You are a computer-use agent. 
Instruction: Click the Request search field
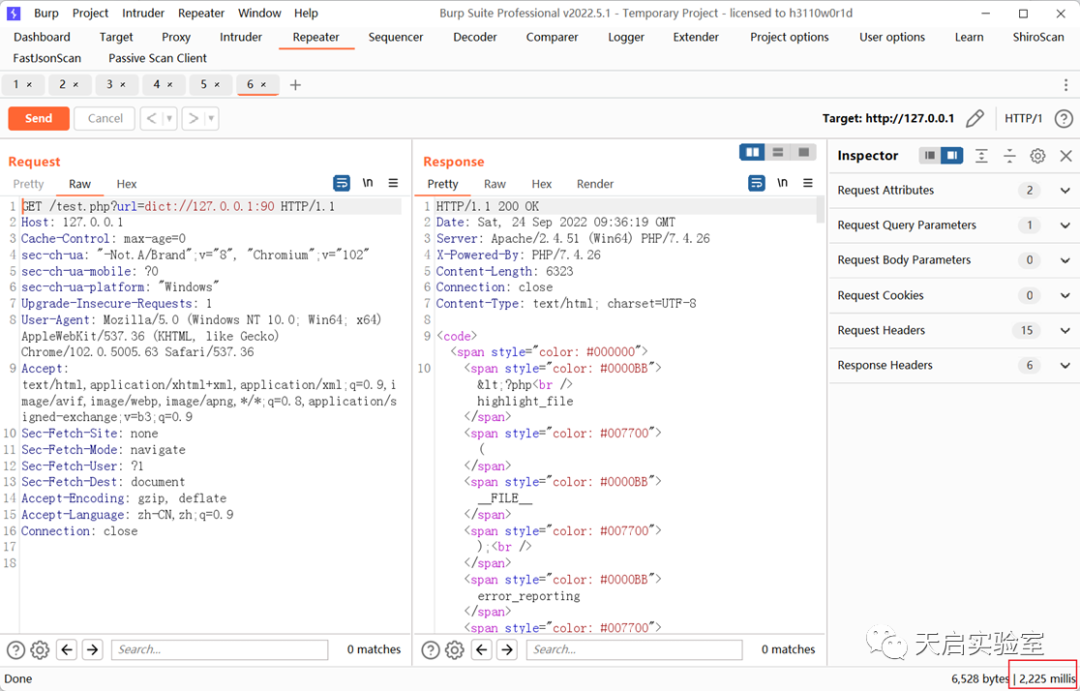click(x=220, y=650)
